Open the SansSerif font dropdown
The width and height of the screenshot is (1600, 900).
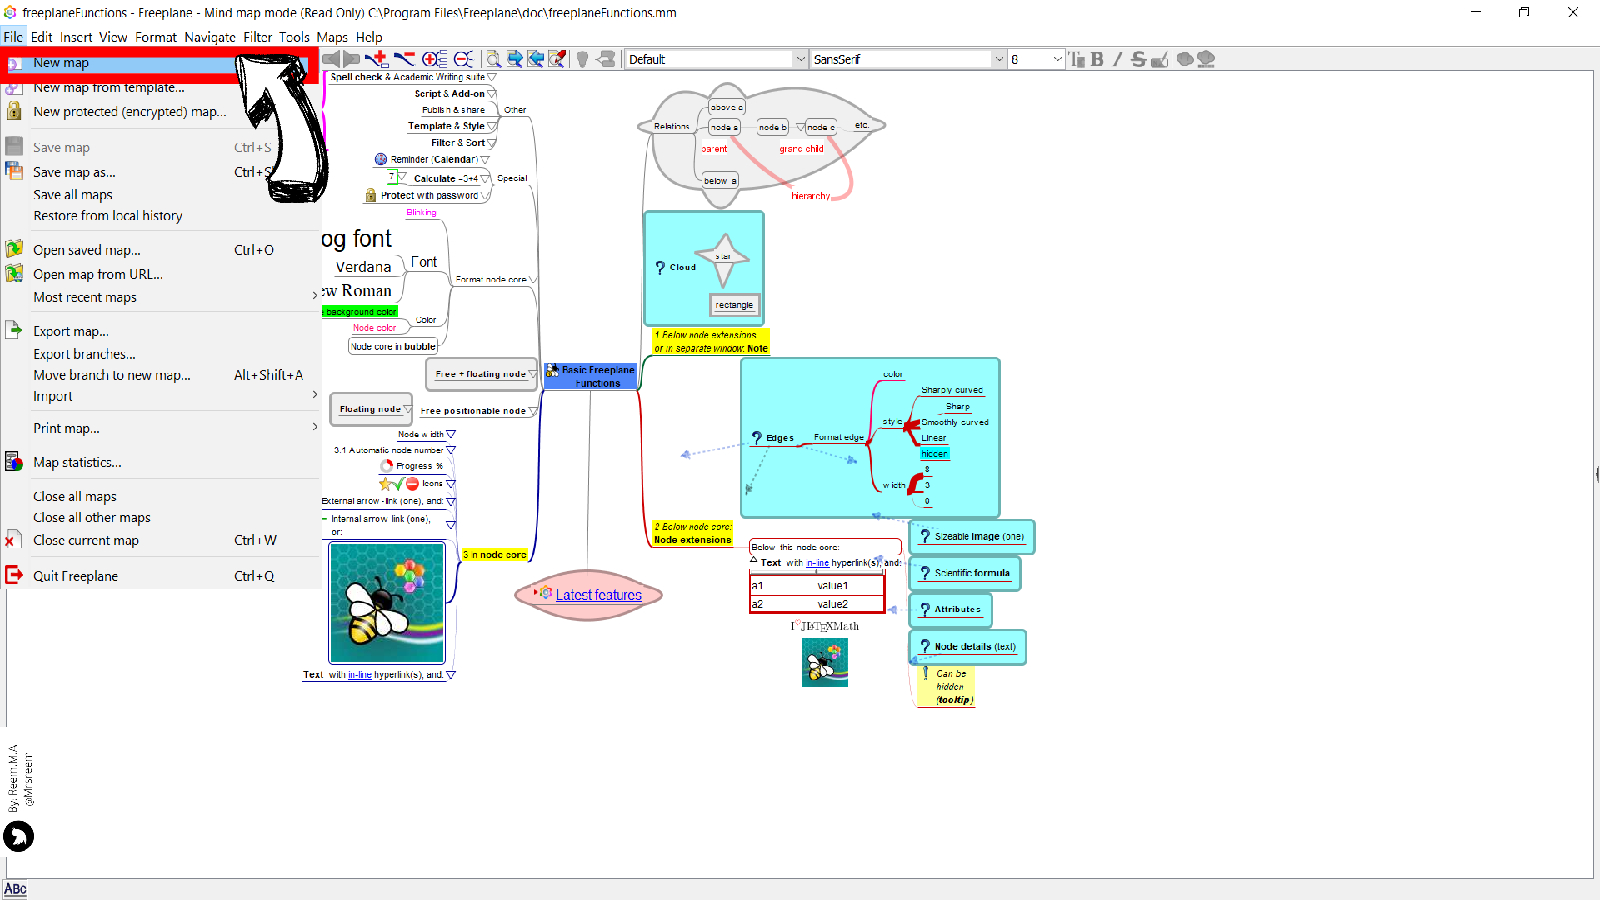(x=998, y=59)
